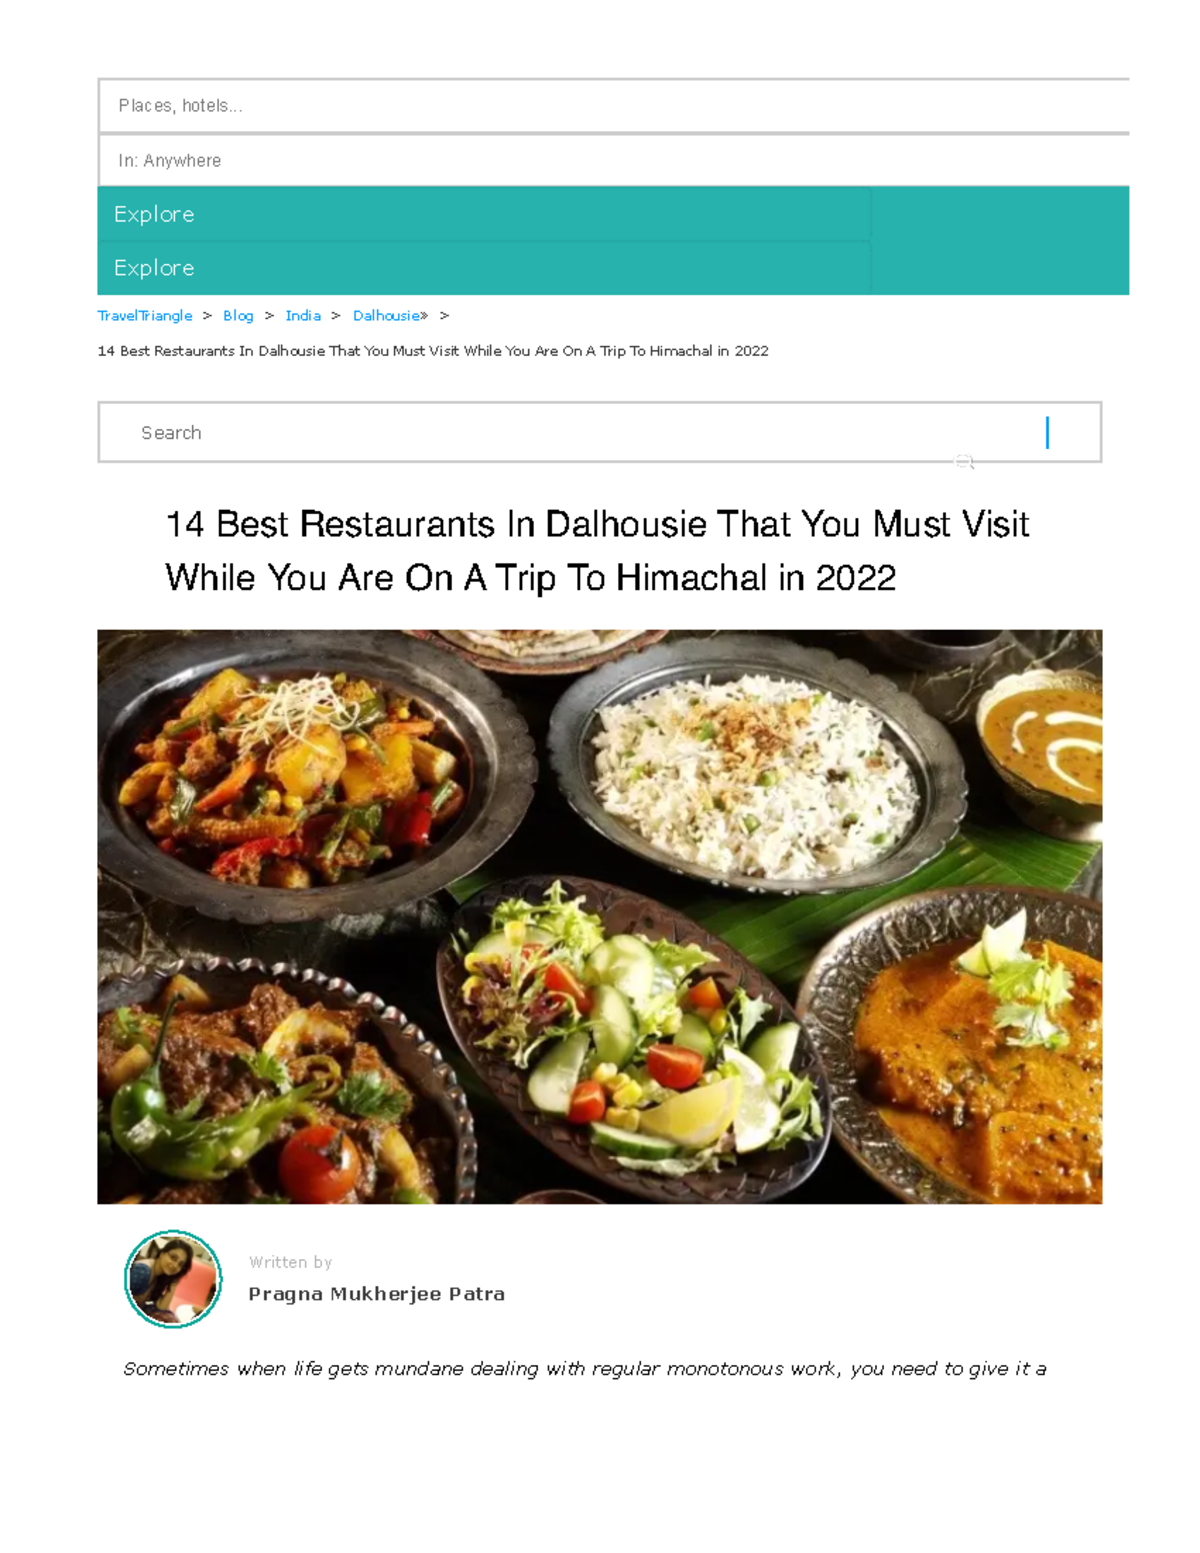Click the Search text field
This screenshot has height=1553, width=1200.
click(x=599, y=432)
